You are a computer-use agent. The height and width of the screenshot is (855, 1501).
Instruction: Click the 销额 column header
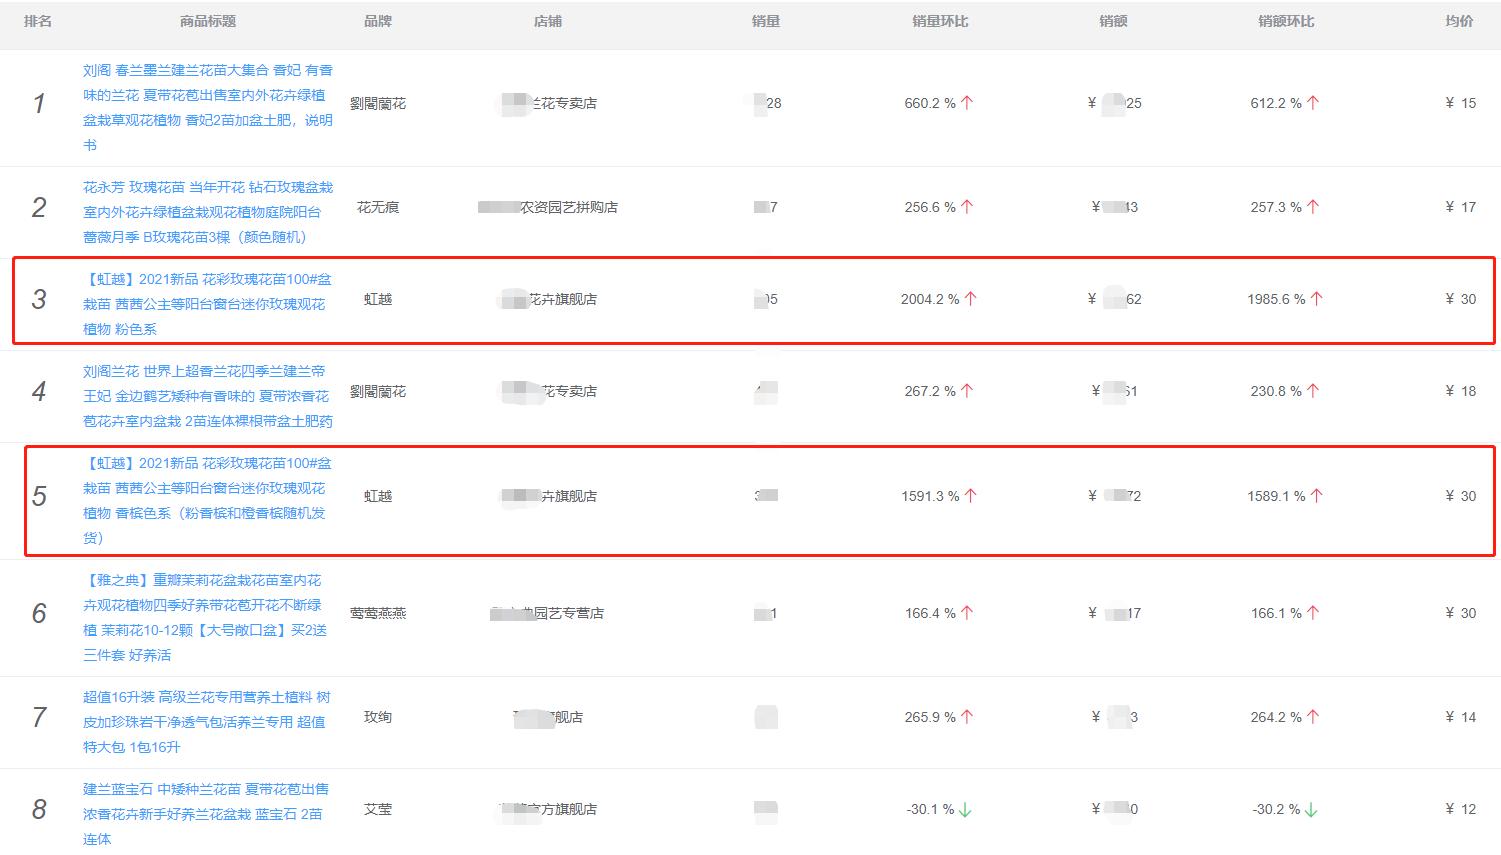1113,21
